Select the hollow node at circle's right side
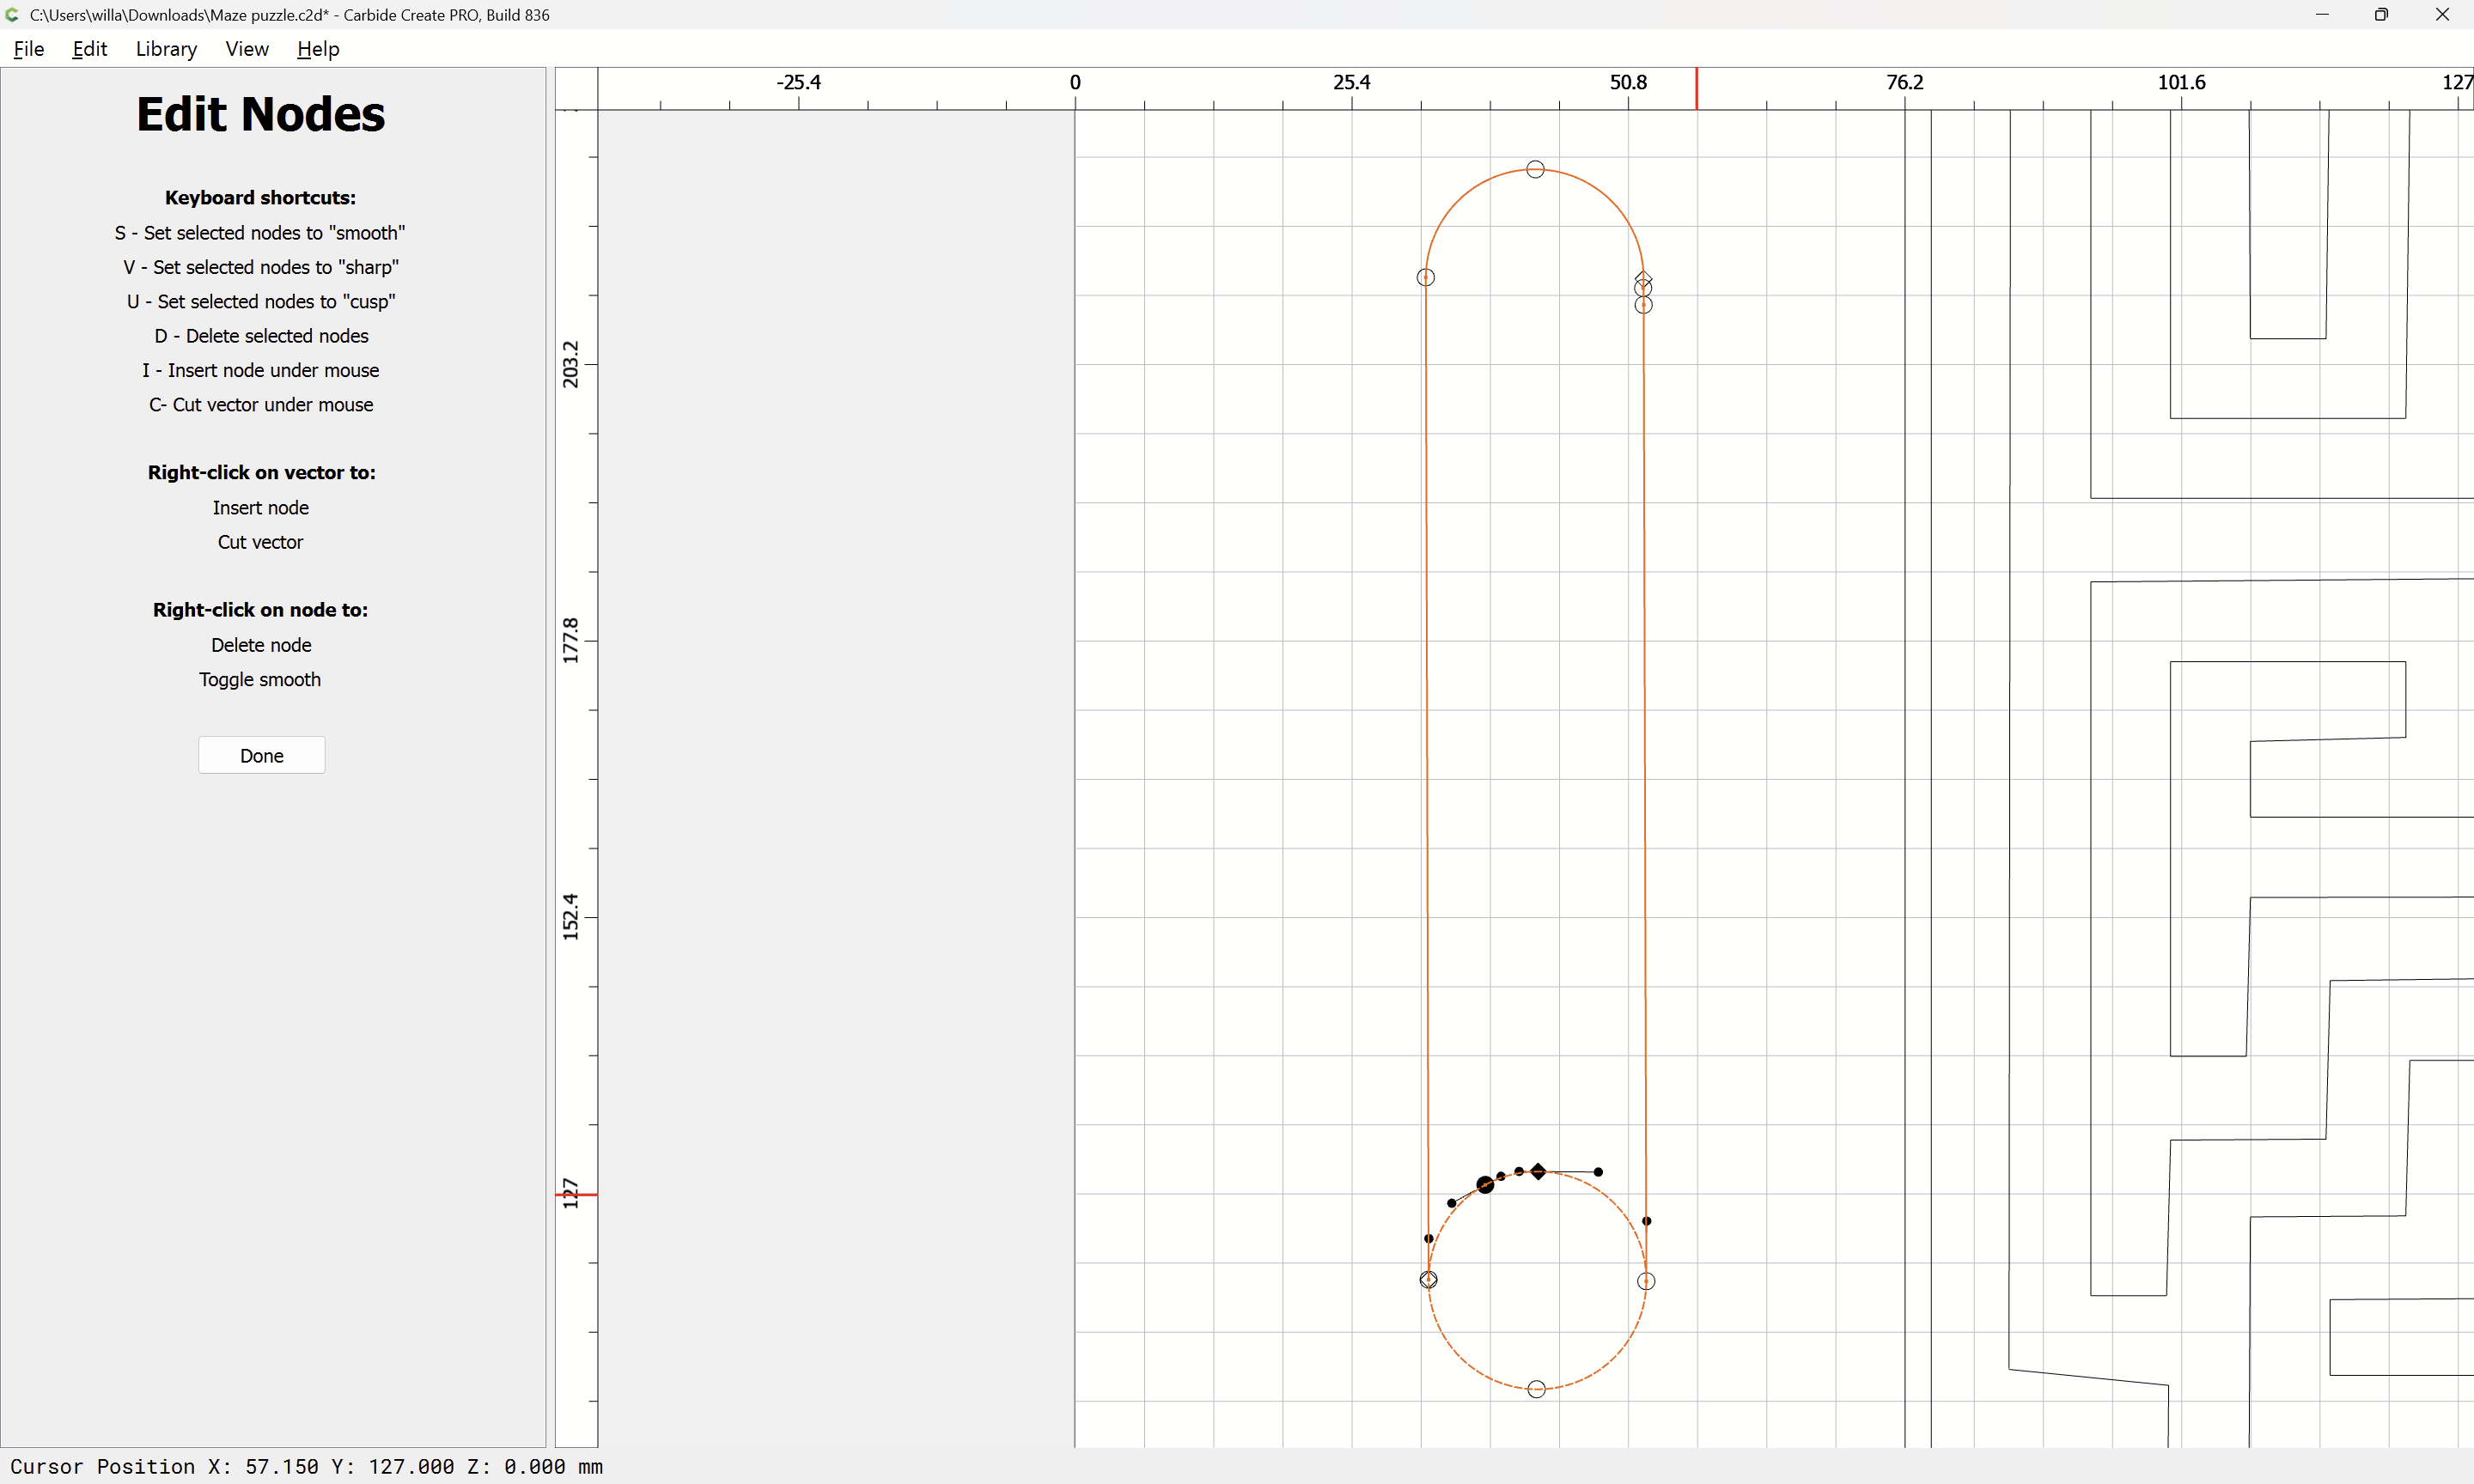Viewport: 2474px width, 1484px height. pyautogui.click(x=1646, y=1281)
